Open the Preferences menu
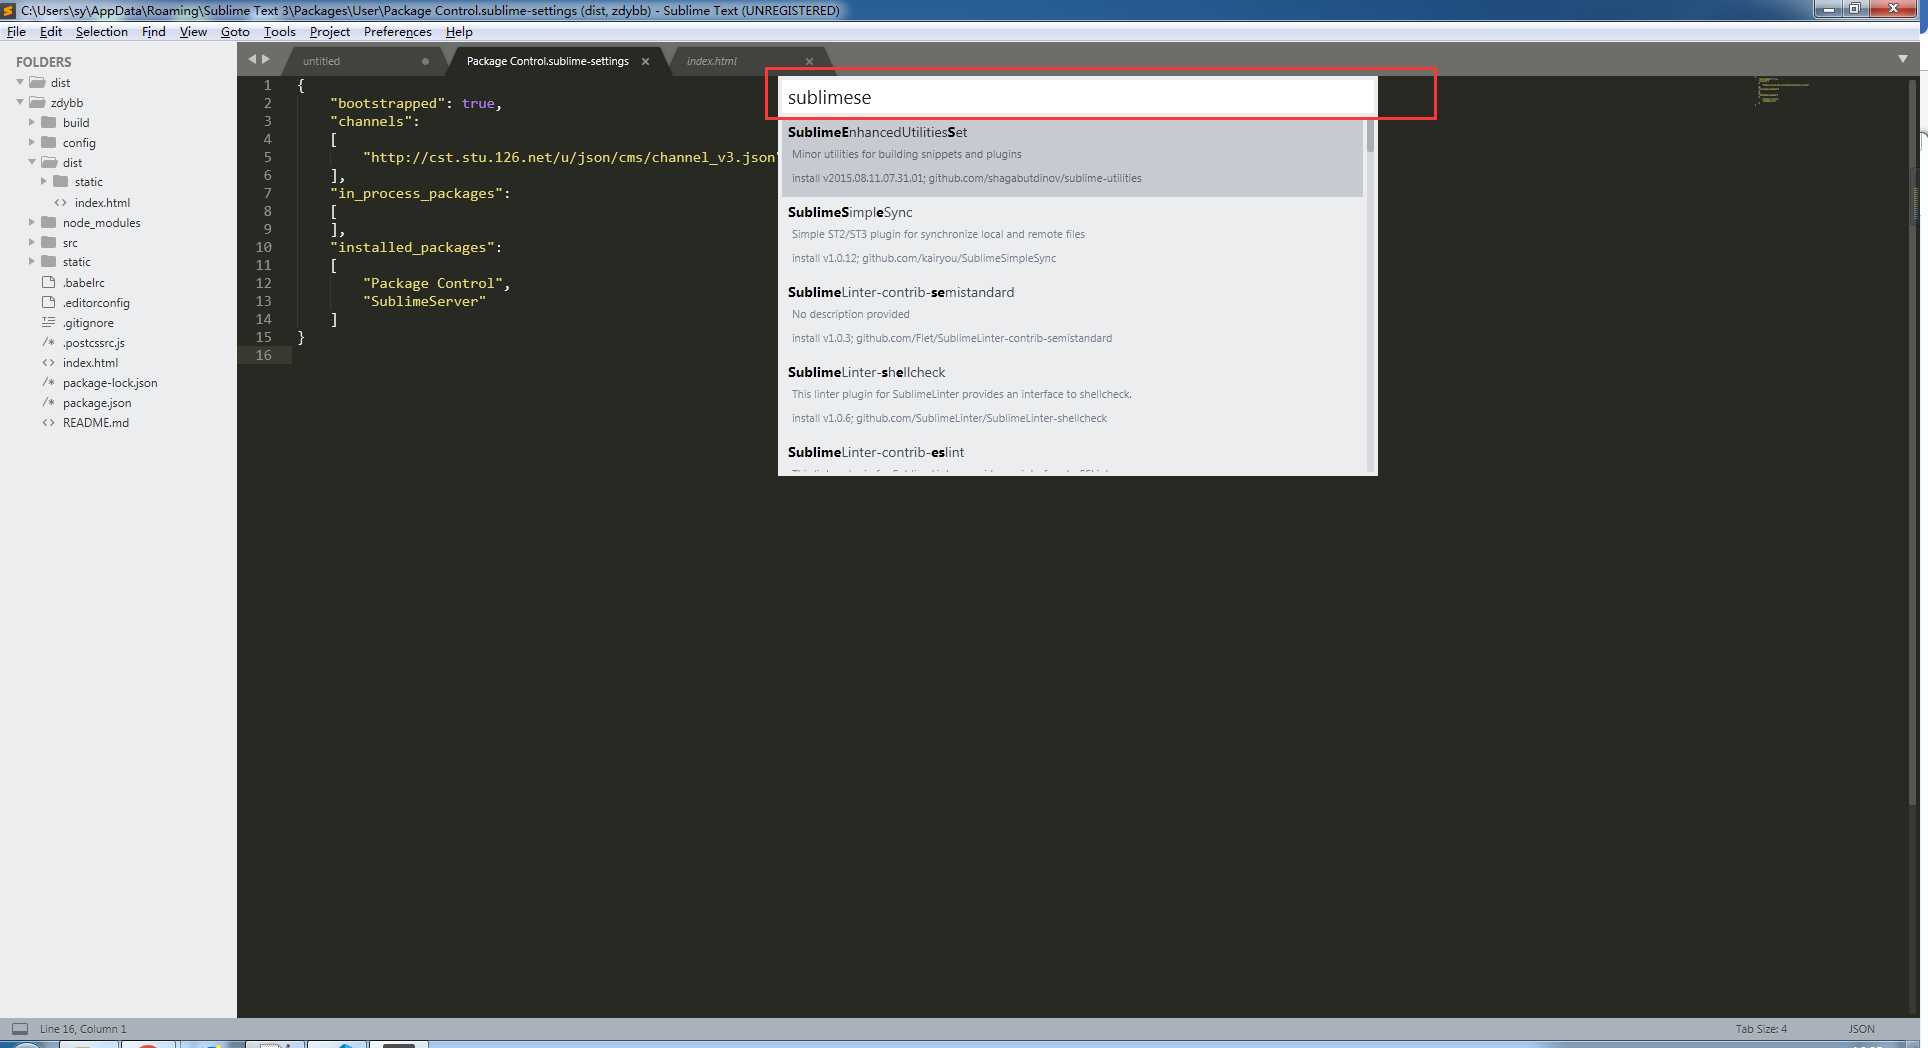Image resolution: width=1928 pixels, height=1048 pixels. click(x=398, y=32)
